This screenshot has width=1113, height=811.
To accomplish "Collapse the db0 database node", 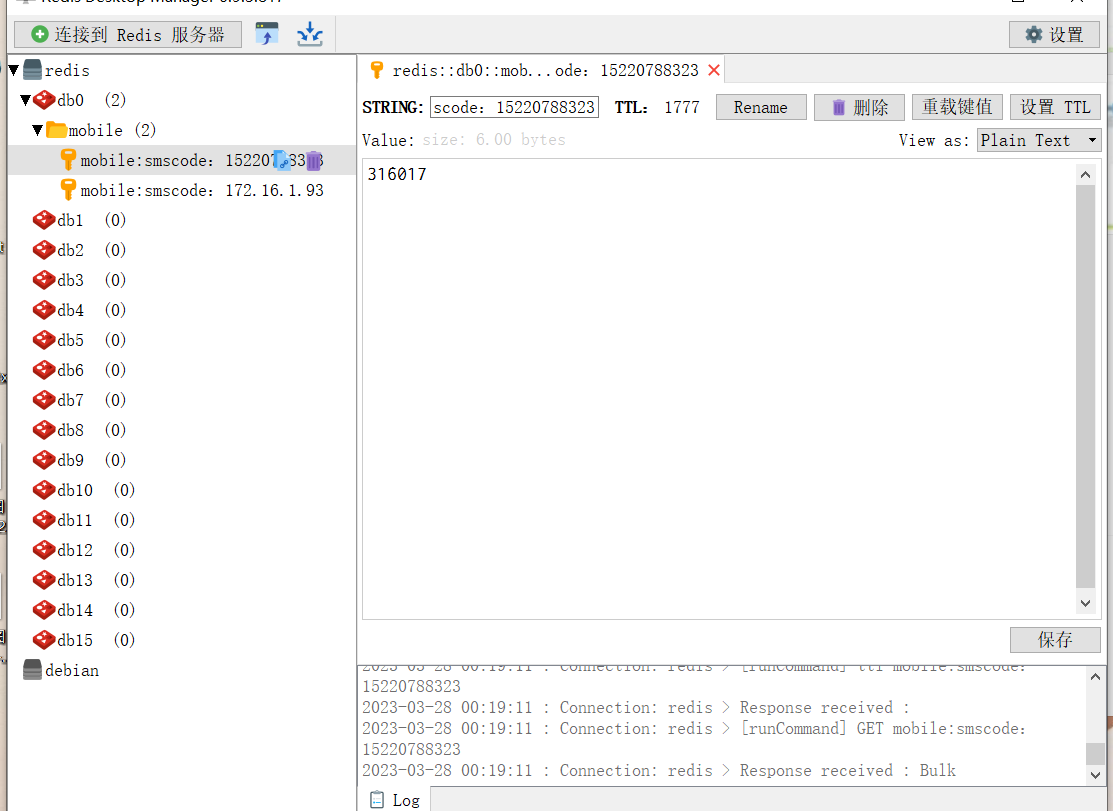I will (26, 100).
